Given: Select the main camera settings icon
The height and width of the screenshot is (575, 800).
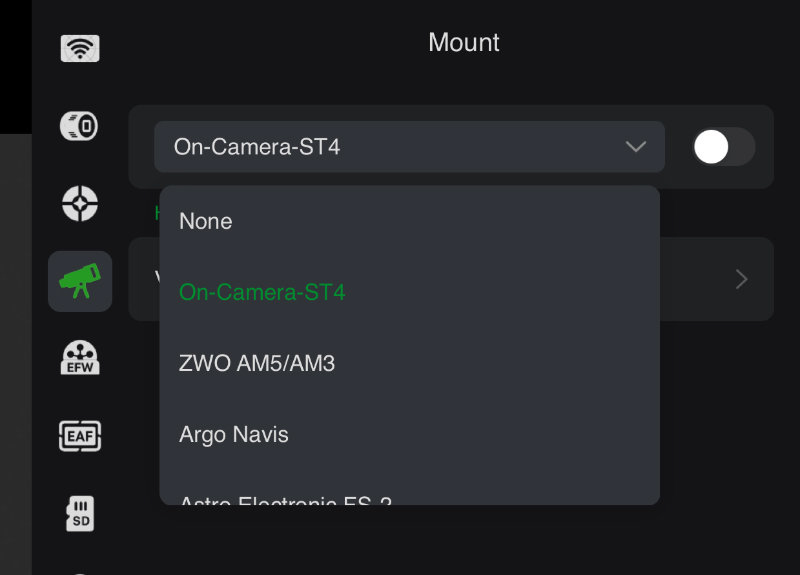Looking at the screenshot, I should click(x=79, y=126).
